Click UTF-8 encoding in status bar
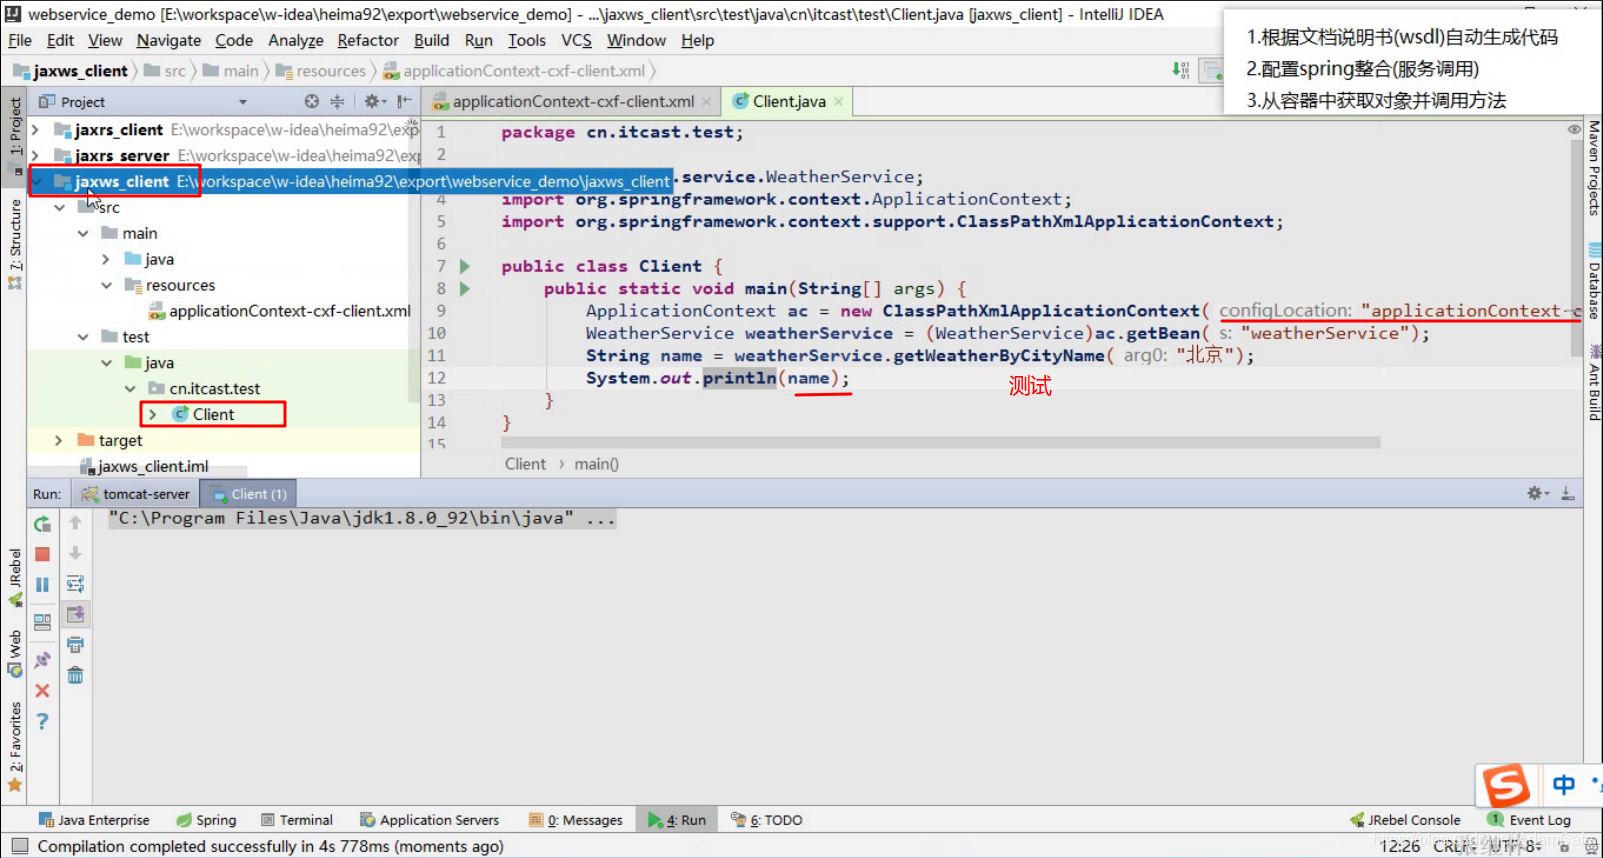Image resolution: width=1603 pixels, height=858 pixels. 1513,846
